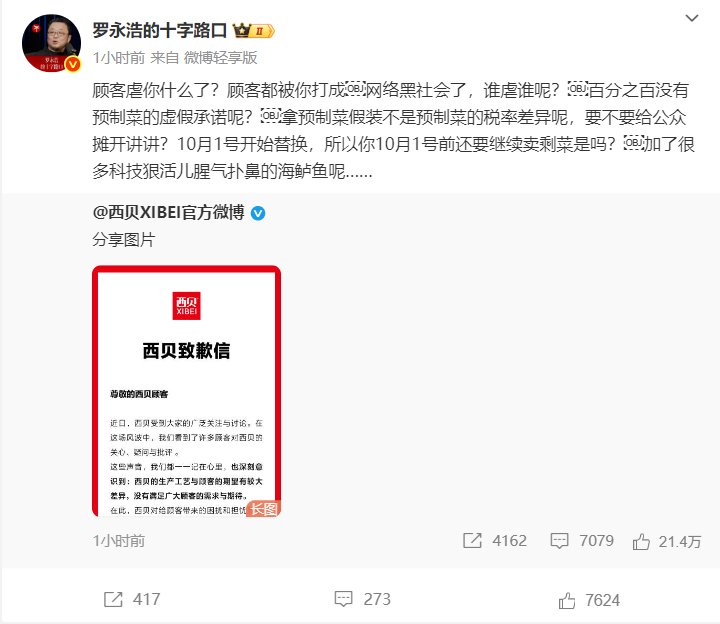Click the original post's 1小时前 timestamp
Viewport: 720px width, 624px height.
(118, 541)
